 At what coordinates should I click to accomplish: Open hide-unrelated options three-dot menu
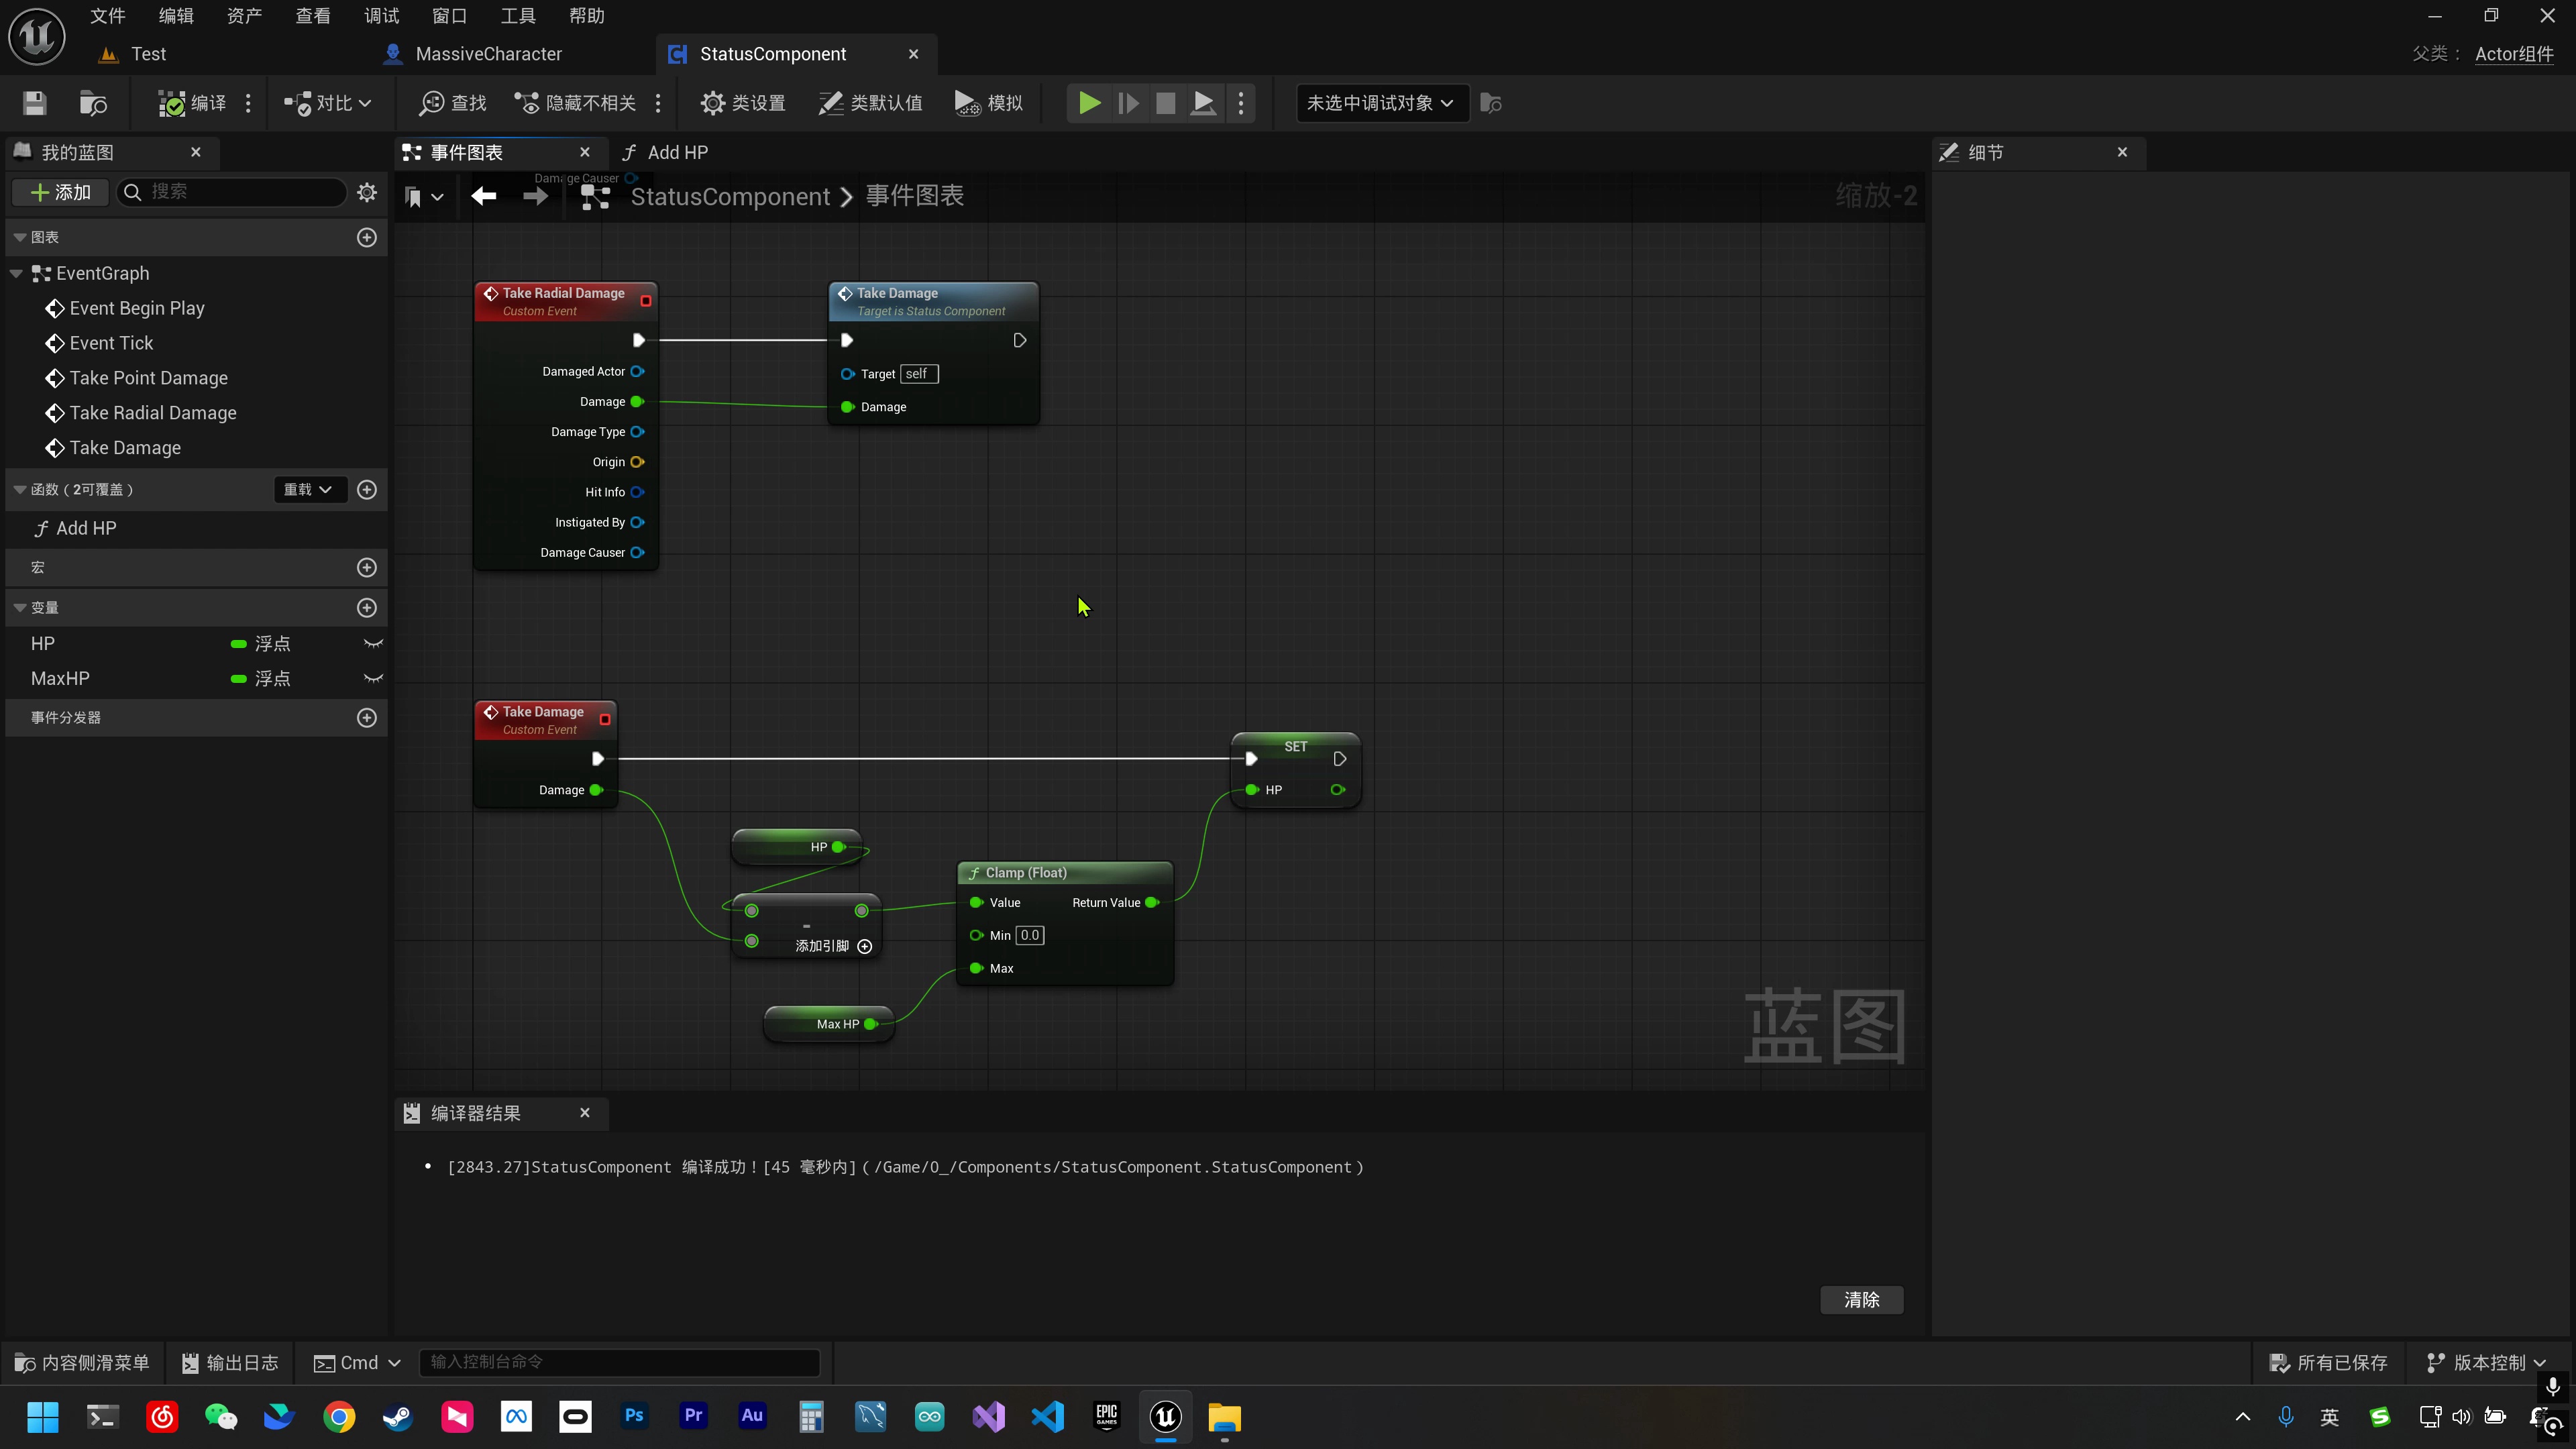(658, 103)
